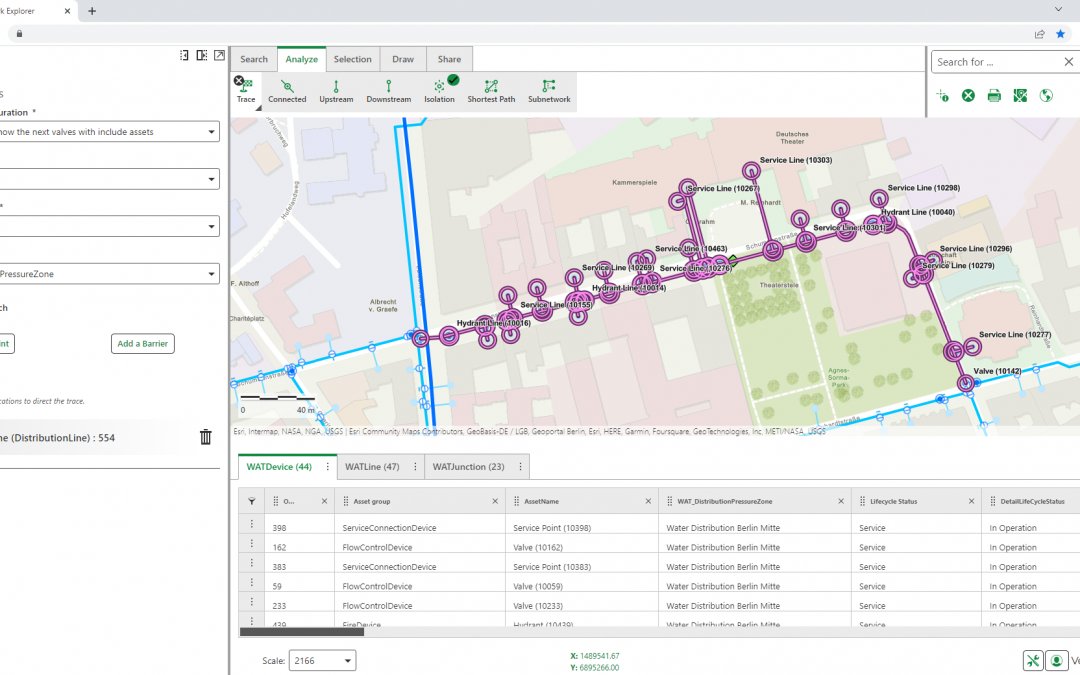Delete the DistributionLine 554 starting point

click(x=205, y=437)
